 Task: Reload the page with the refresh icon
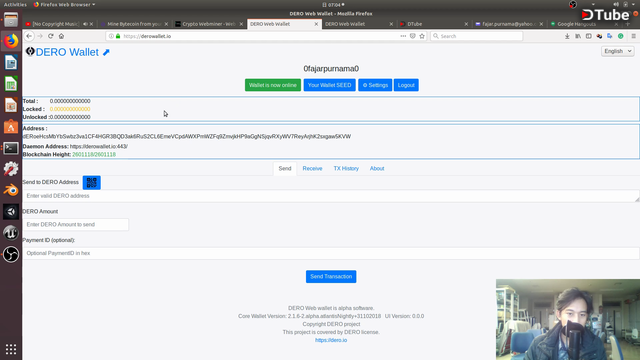click(x=51, y=36)
